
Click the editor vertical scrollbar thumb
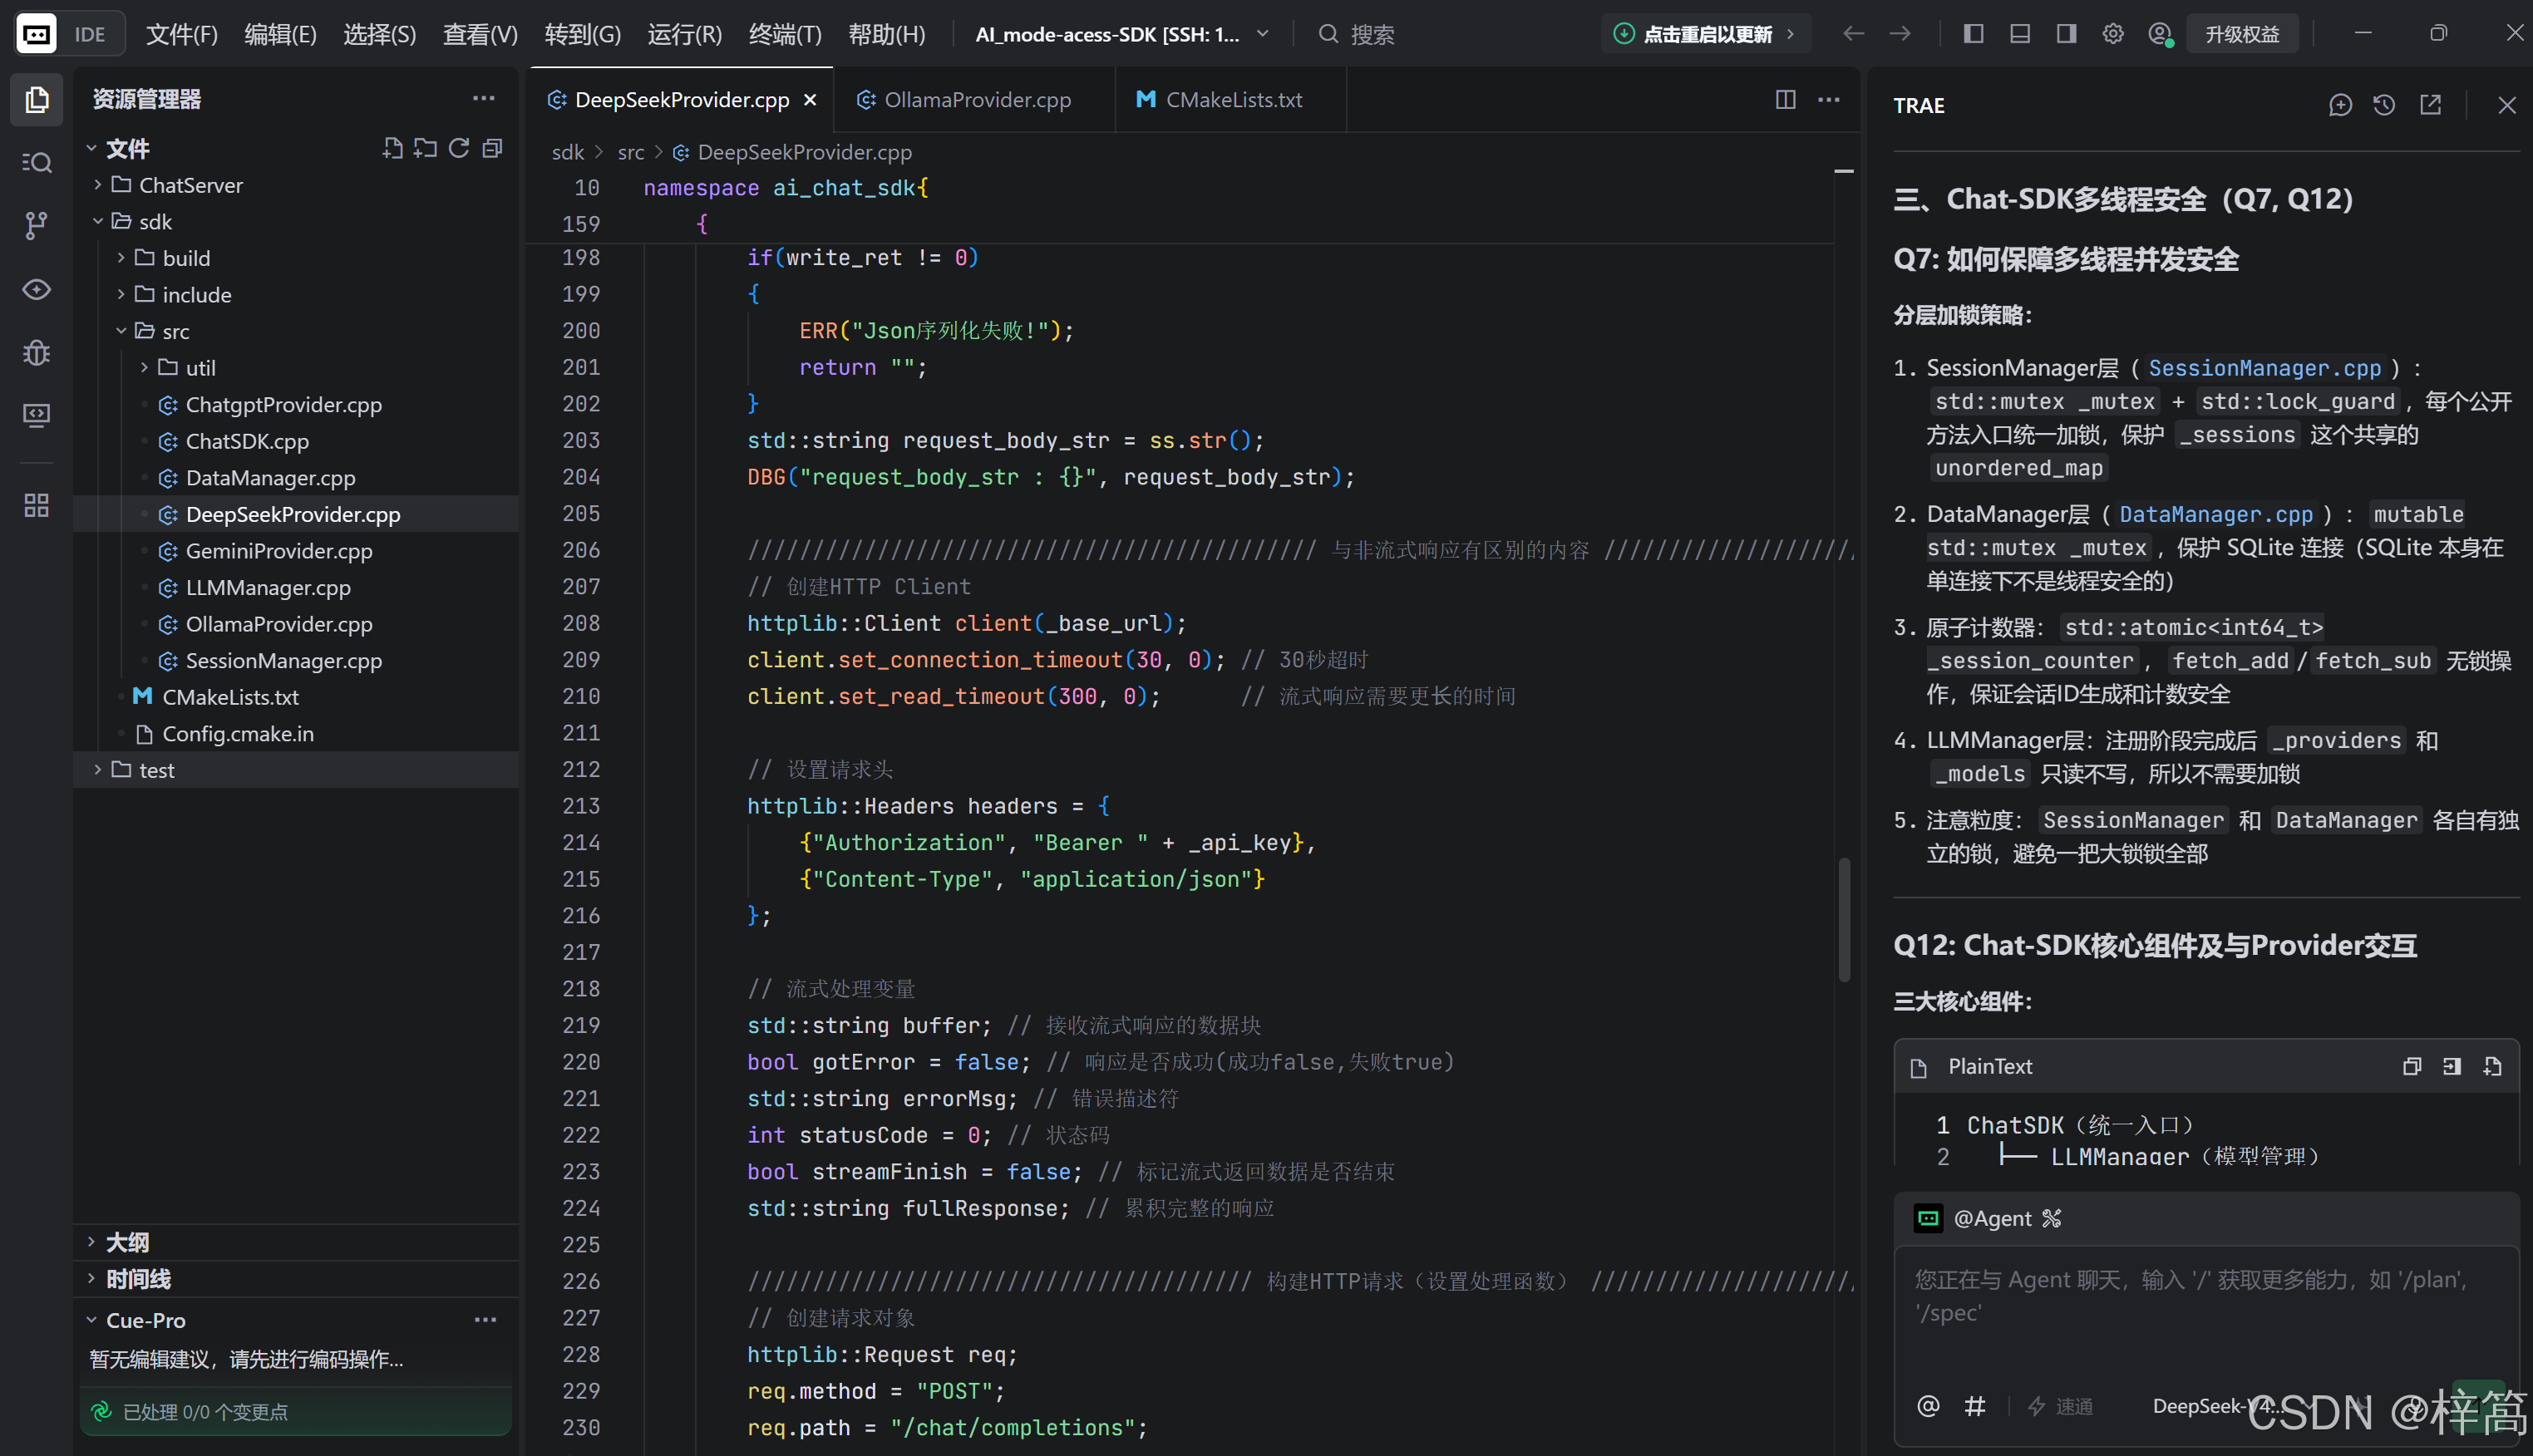click(x=1844, y=920)
